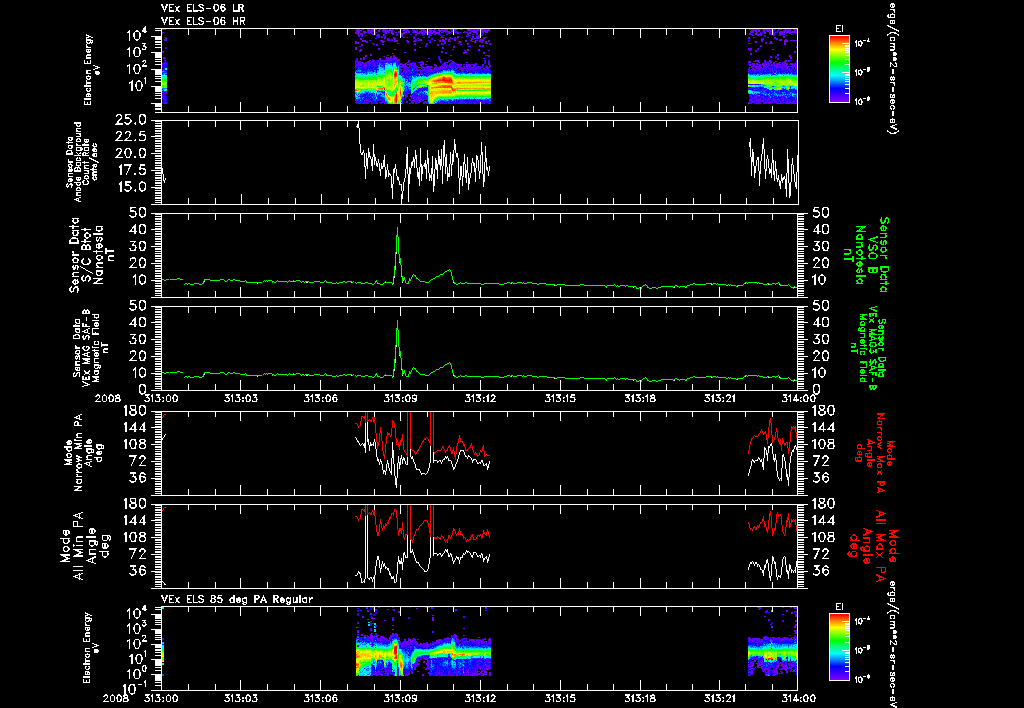Click the right-side "30" tick of the MAG SAF-B panel

[x=821, y=339]
